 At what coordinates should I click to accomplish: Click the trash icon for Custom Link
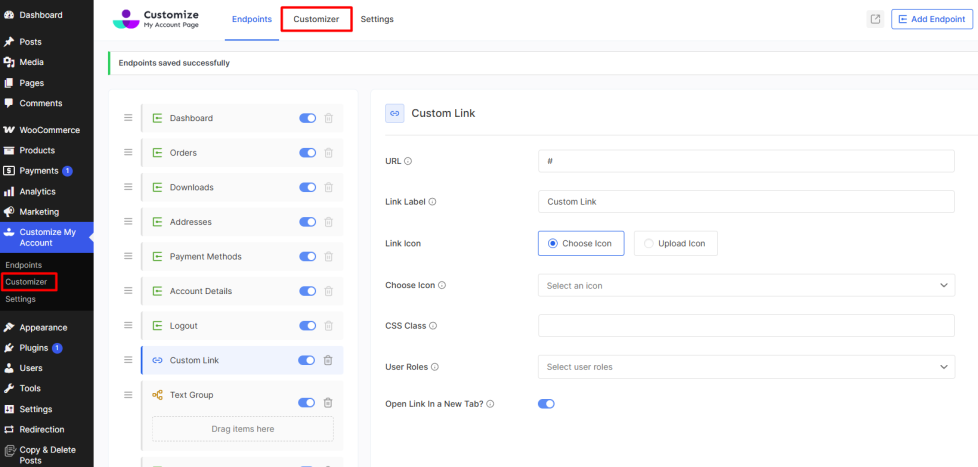(328, 360)
